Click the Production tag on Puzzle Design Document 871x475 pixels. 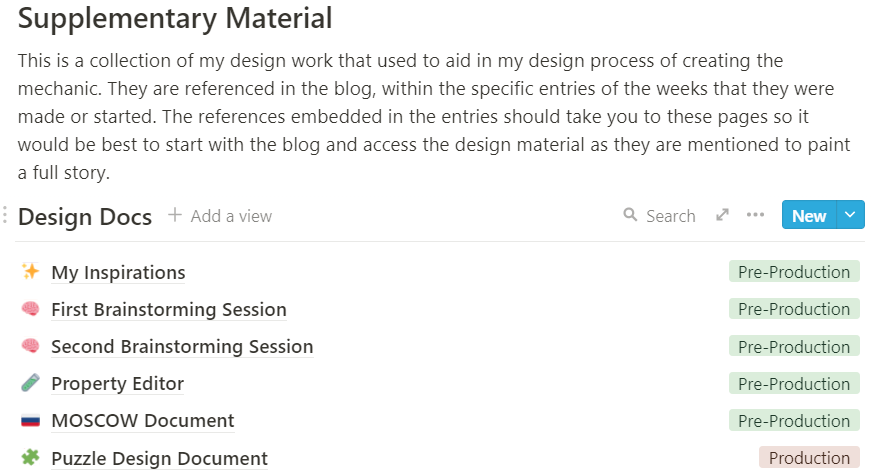click(809, 458)
